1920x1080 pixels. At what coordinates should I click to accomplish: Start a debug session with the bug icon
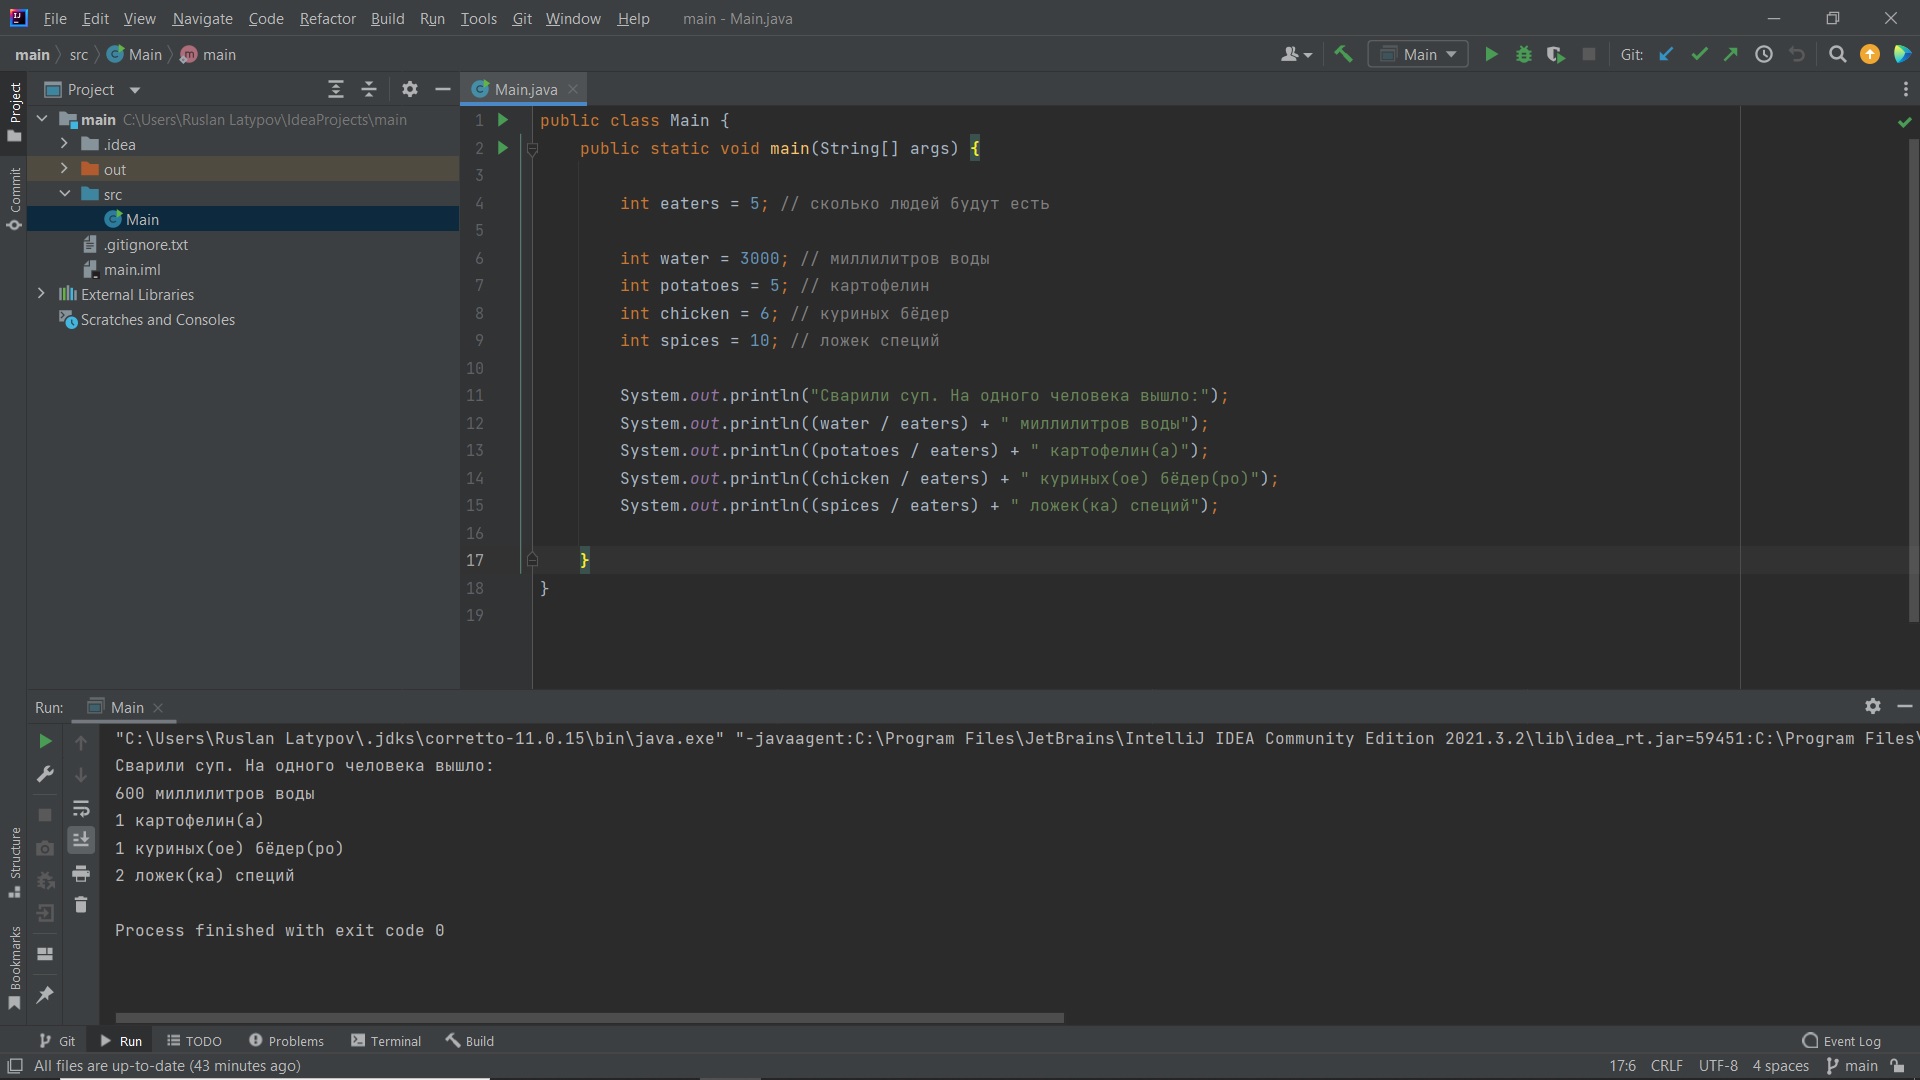pos(1523,55)
